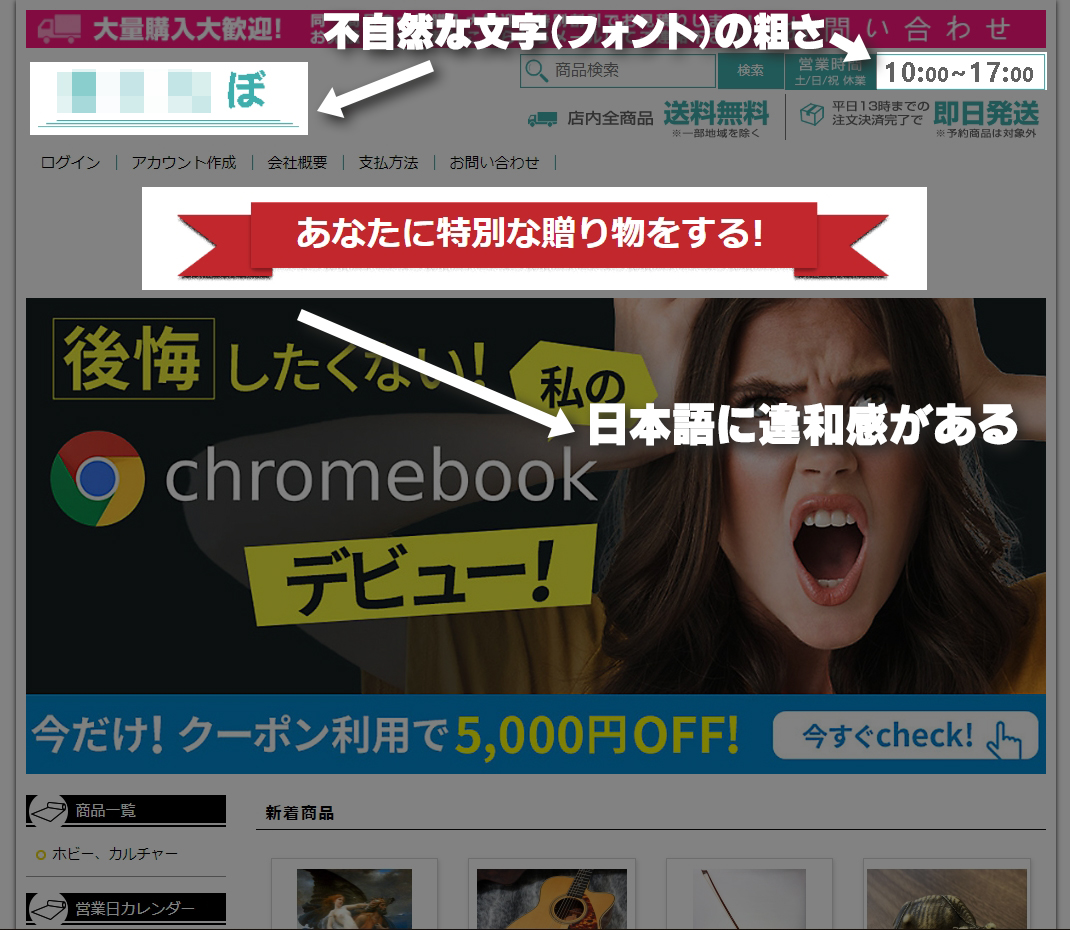
Task: Click the 送料無料 text
Action: coord(716,113)
